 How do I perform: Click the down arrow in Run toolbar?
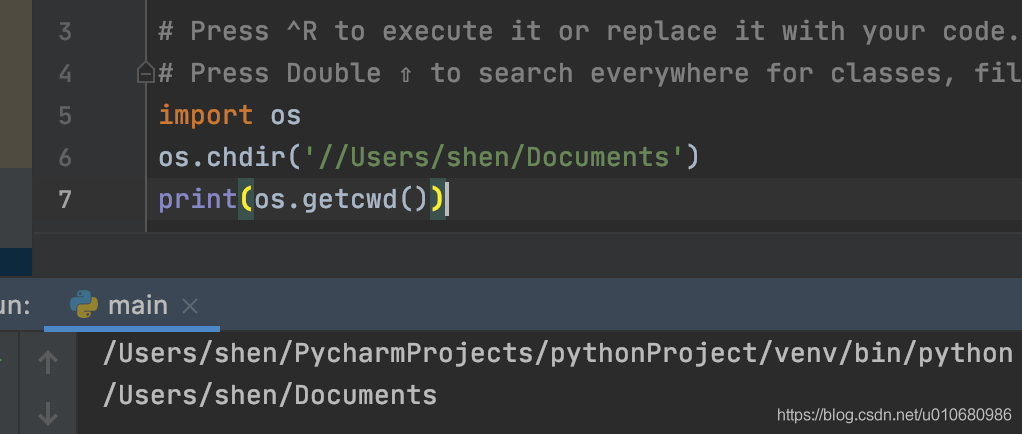[47, 412]
